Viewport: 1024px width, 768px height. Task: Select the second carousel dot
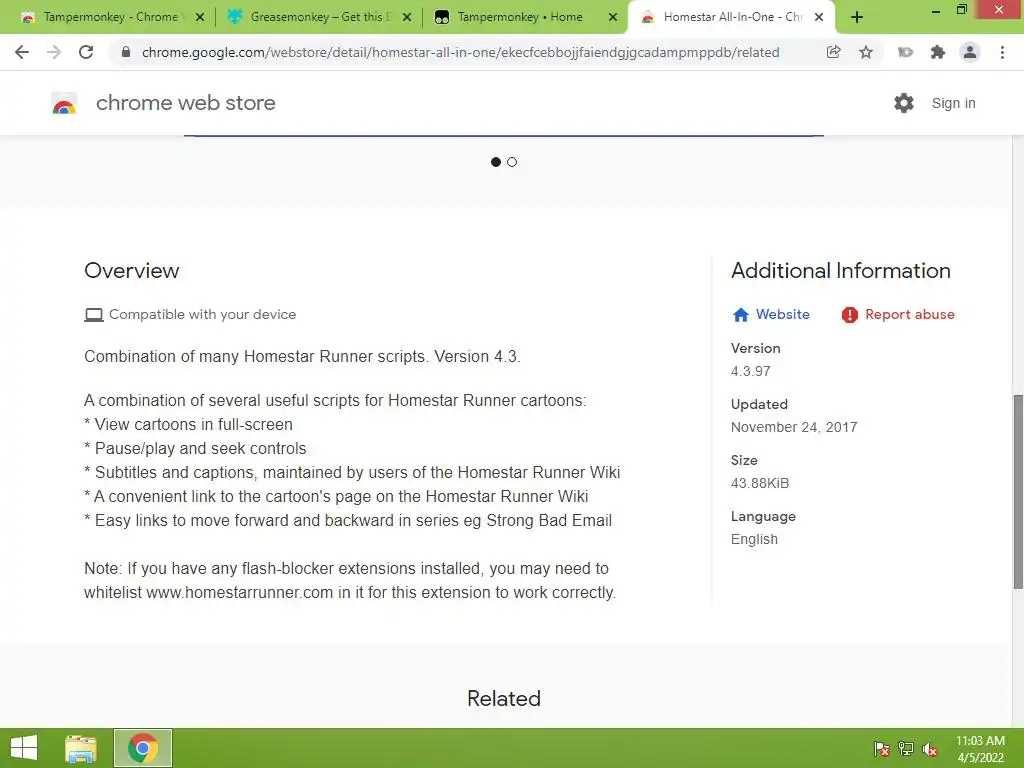point(512,162)
